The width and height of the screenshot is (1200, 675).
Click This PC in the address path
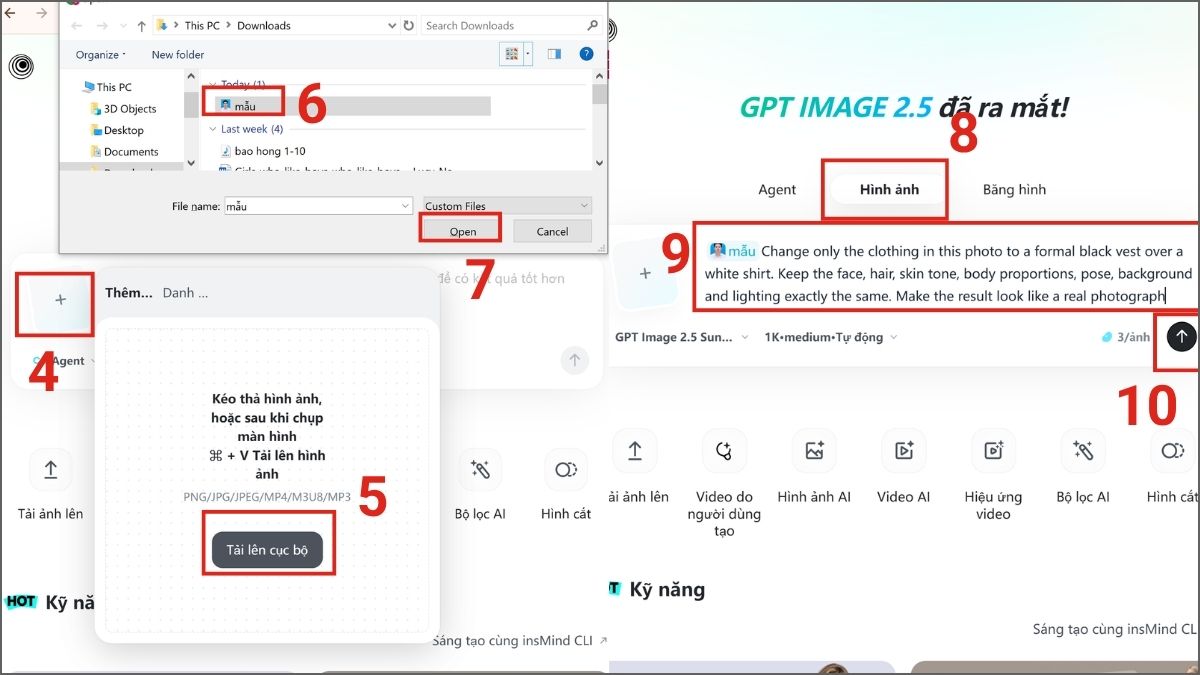click(x=202, y=25)
